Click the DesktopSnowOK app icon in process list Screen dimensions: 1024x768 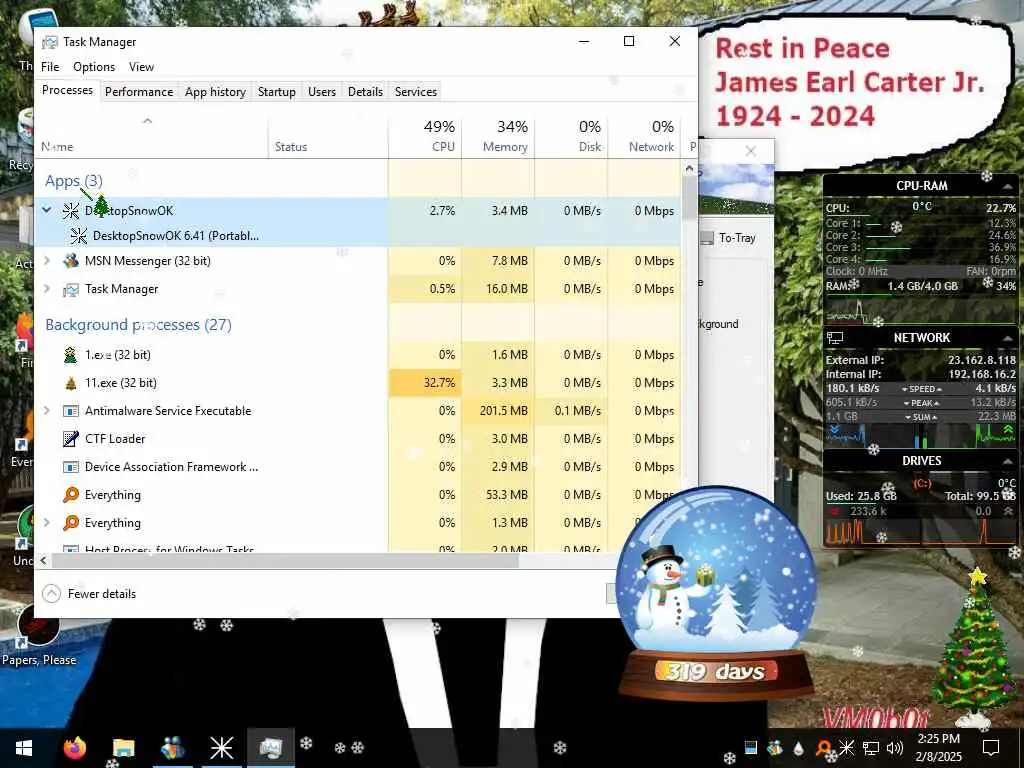click(x=71, y=210)
